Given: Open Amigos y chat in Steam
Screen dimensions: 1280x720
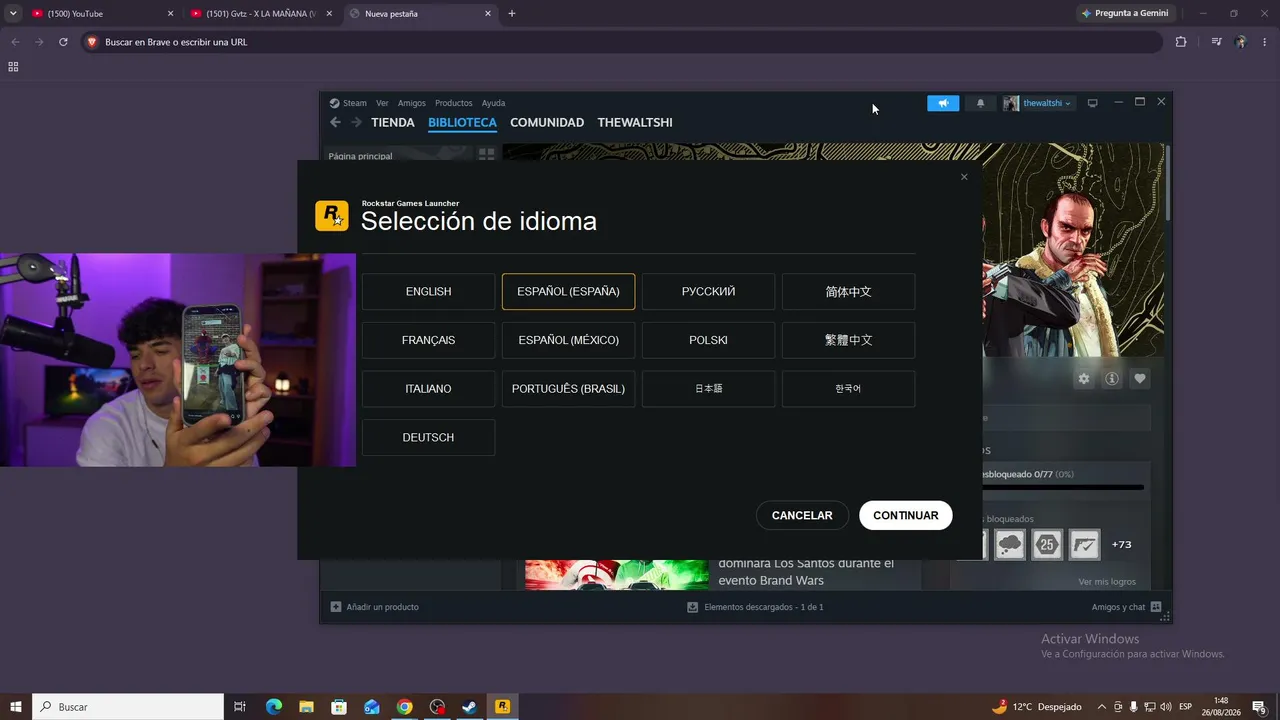Looking at the screenshot, I should [1126, 607].
